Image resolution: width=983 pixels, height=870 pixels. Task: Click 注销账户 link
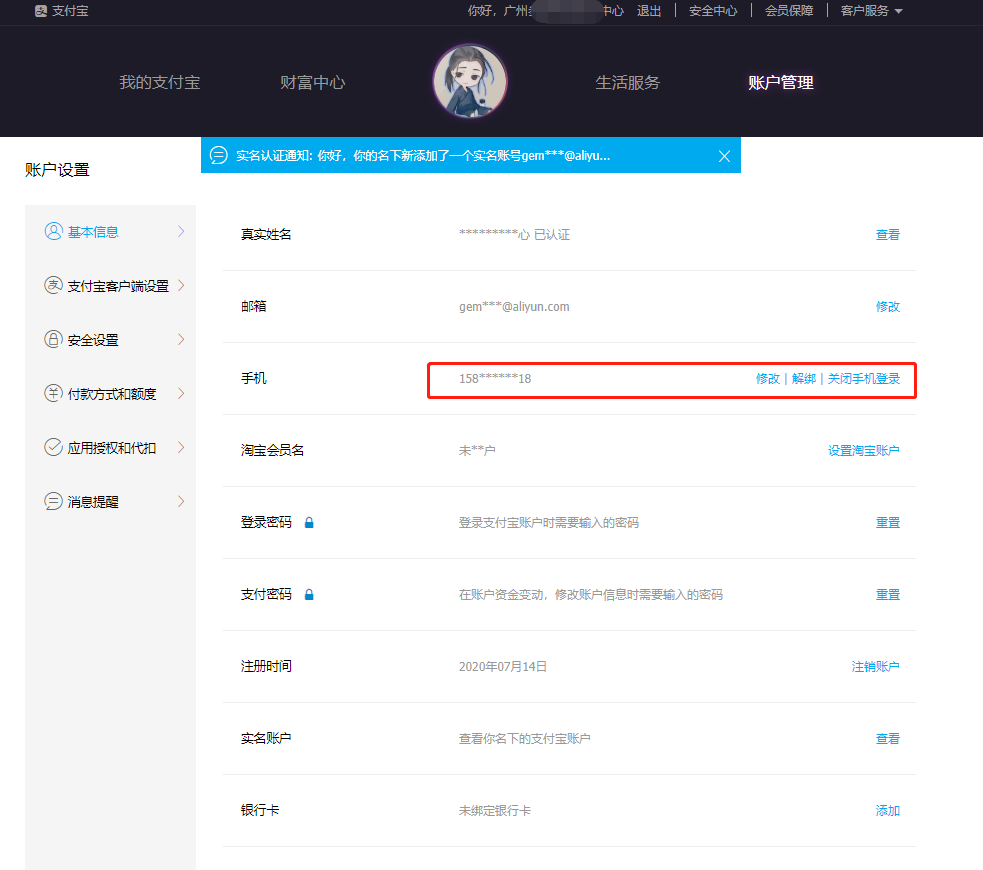tap(875, 666)
